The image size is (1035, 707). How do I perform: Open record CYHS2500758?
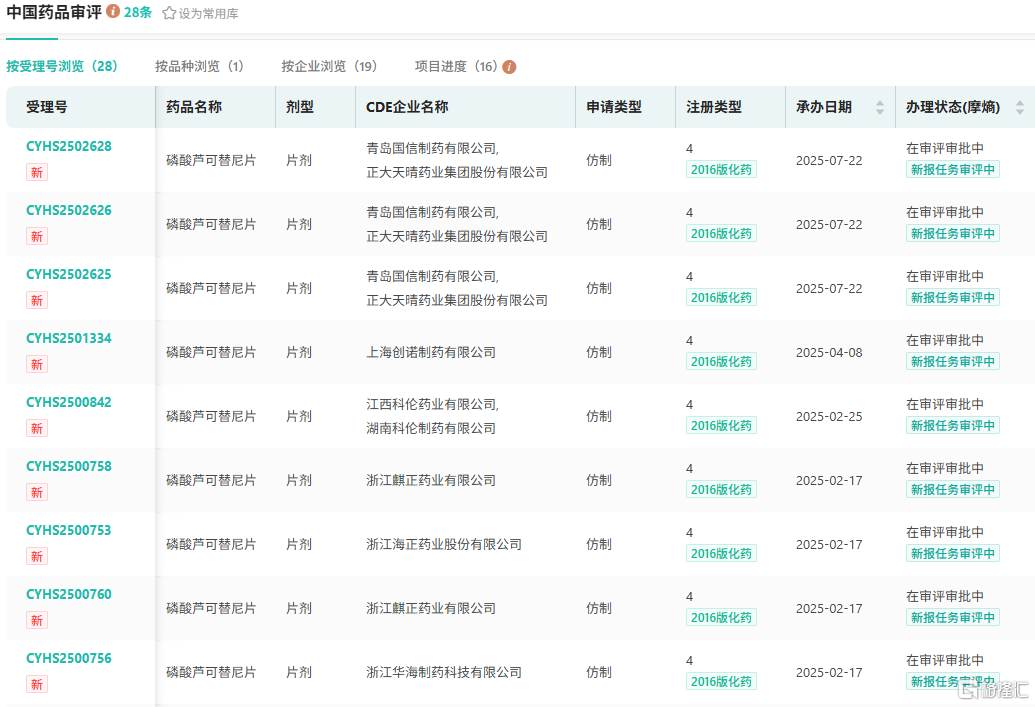click(x=69, y=467)
